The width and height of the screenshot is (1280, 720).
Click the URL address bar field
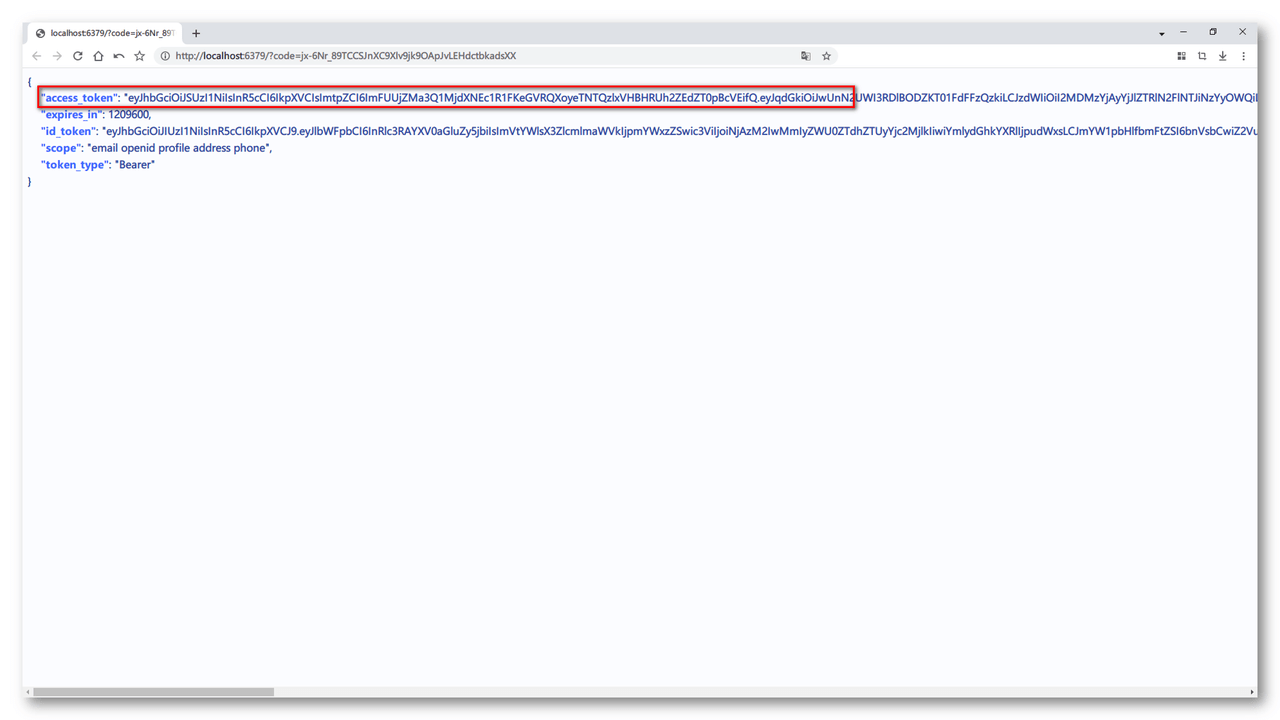tap(480, 56)
